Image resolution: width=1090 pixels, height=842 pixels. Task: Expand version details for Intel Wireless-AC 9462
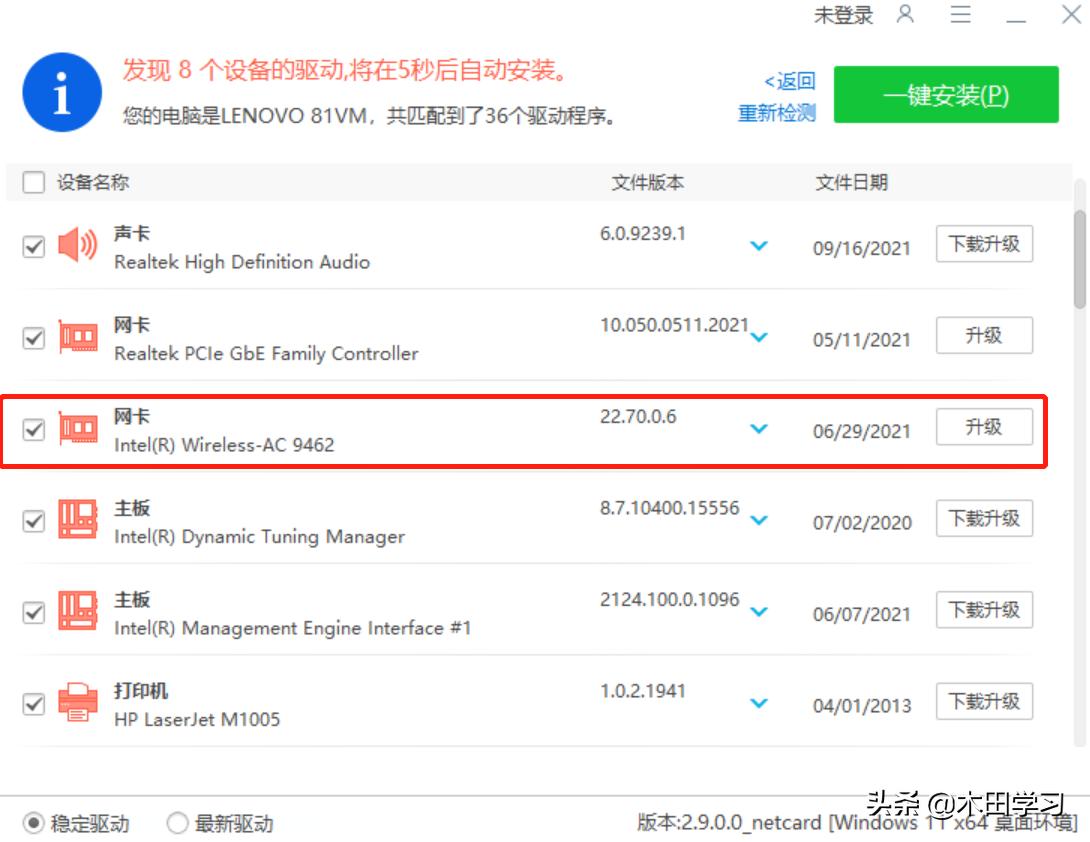pyautogui.click(x=759, y=429)
